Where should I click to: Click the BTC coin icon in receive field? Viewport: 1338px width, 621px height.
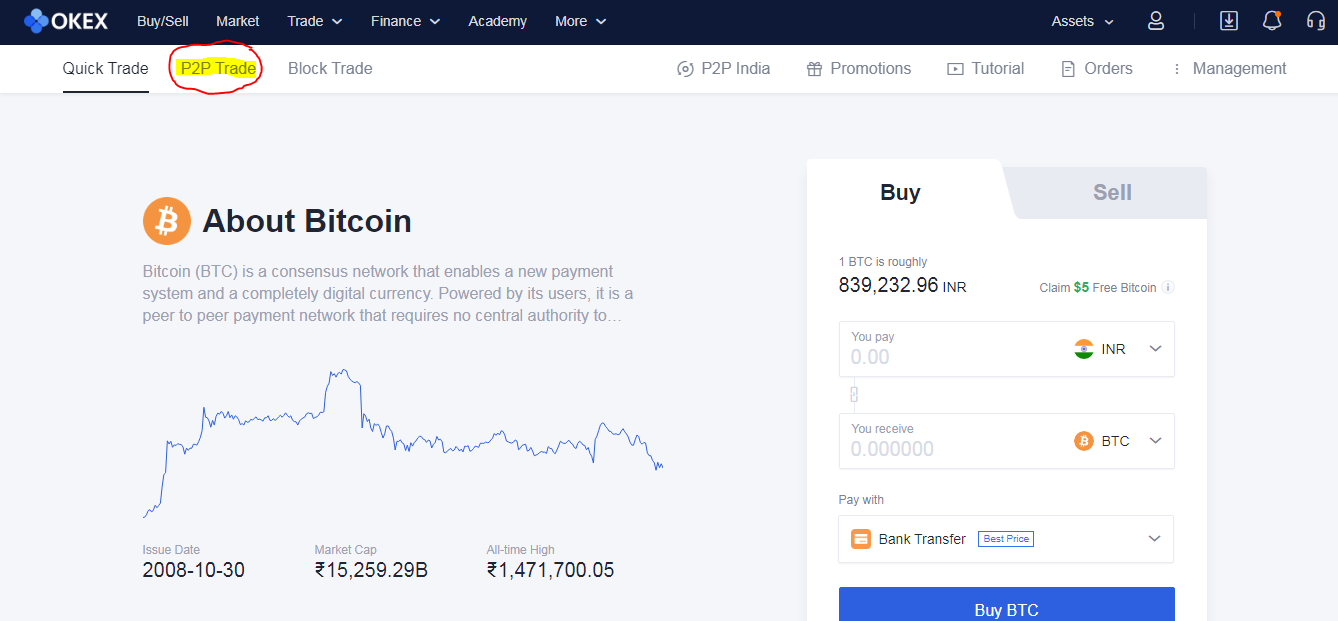tap(1084, 441)
